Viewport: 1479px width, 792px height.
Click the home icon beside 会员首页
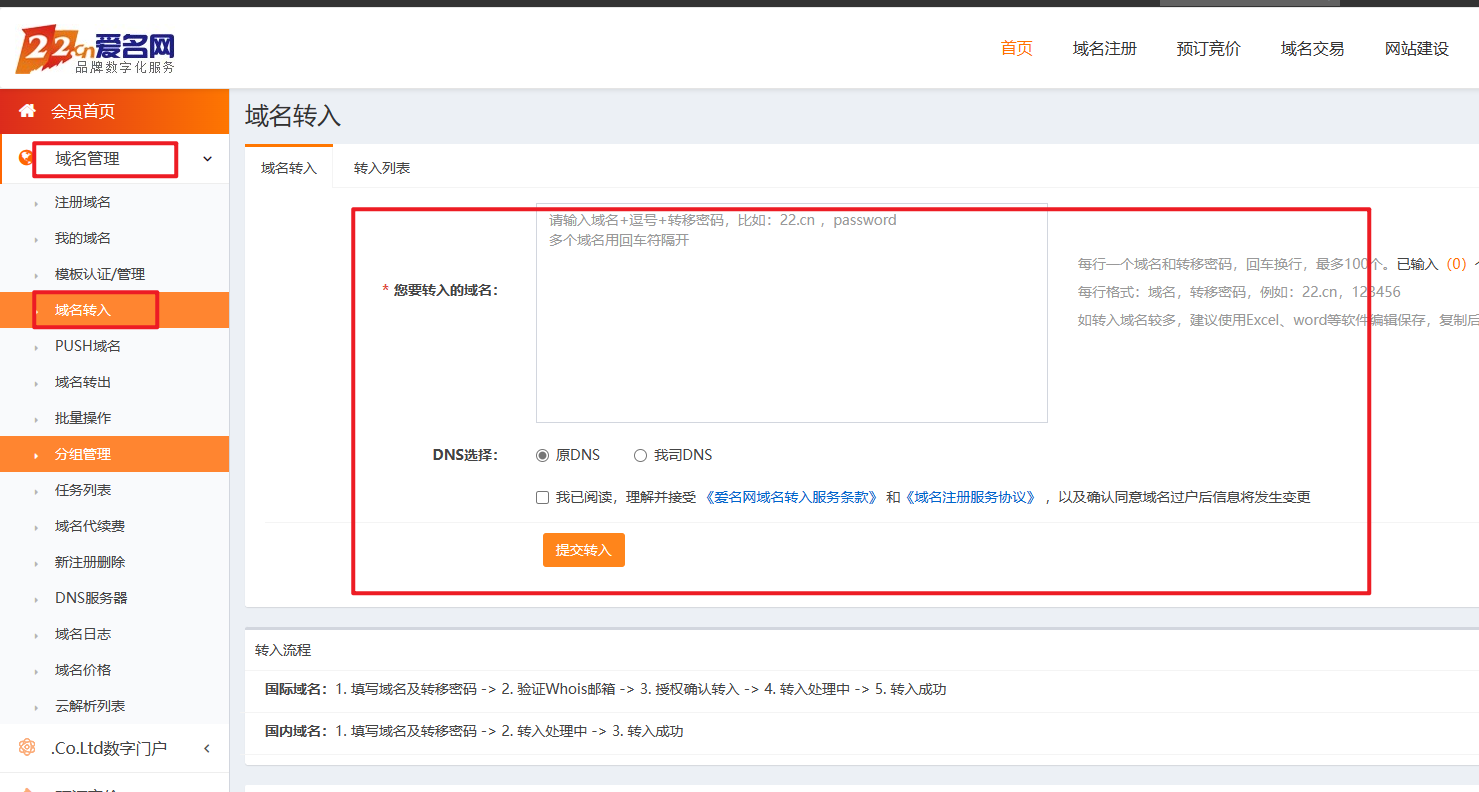pos(27,111)
